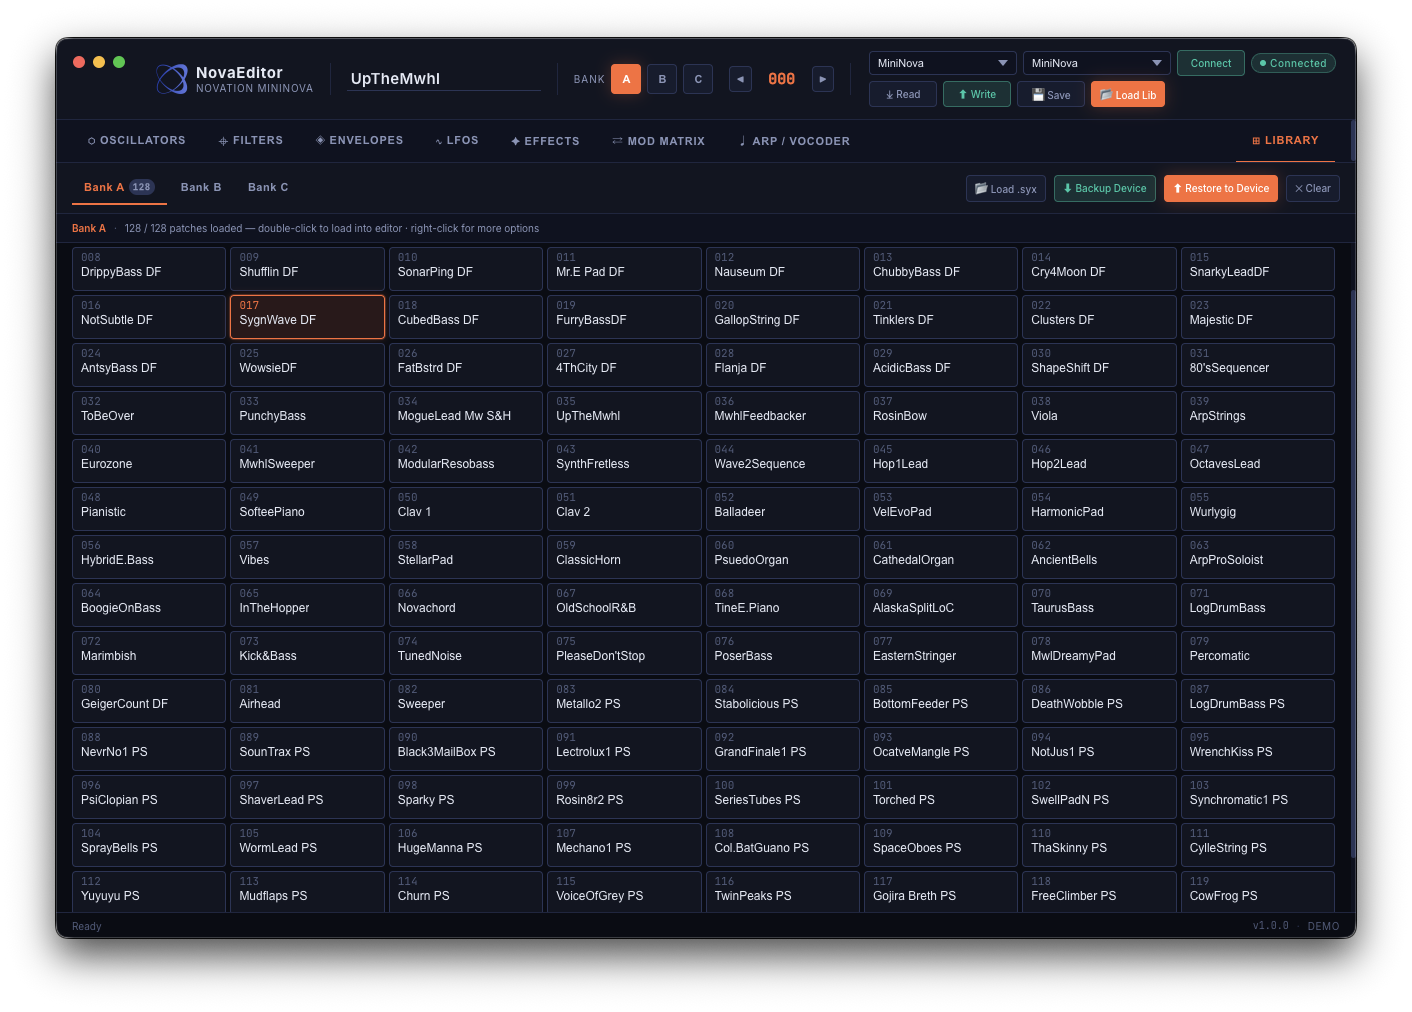Click Restore to Device button

pyautogui.click(x=1221, y=189)
